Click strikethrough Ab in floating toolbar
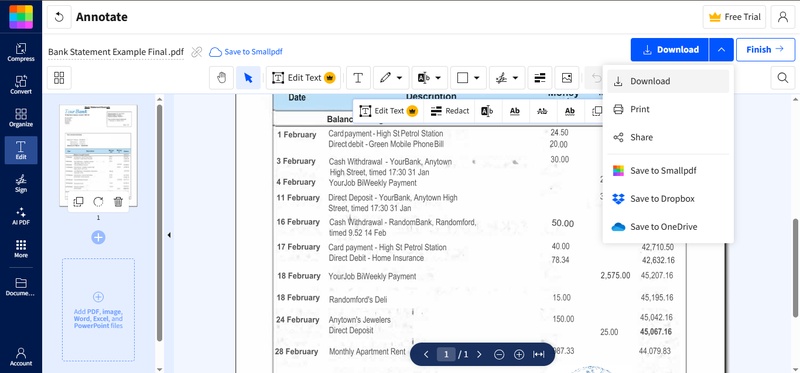This screenshot has width=800, height=373. 542,111
